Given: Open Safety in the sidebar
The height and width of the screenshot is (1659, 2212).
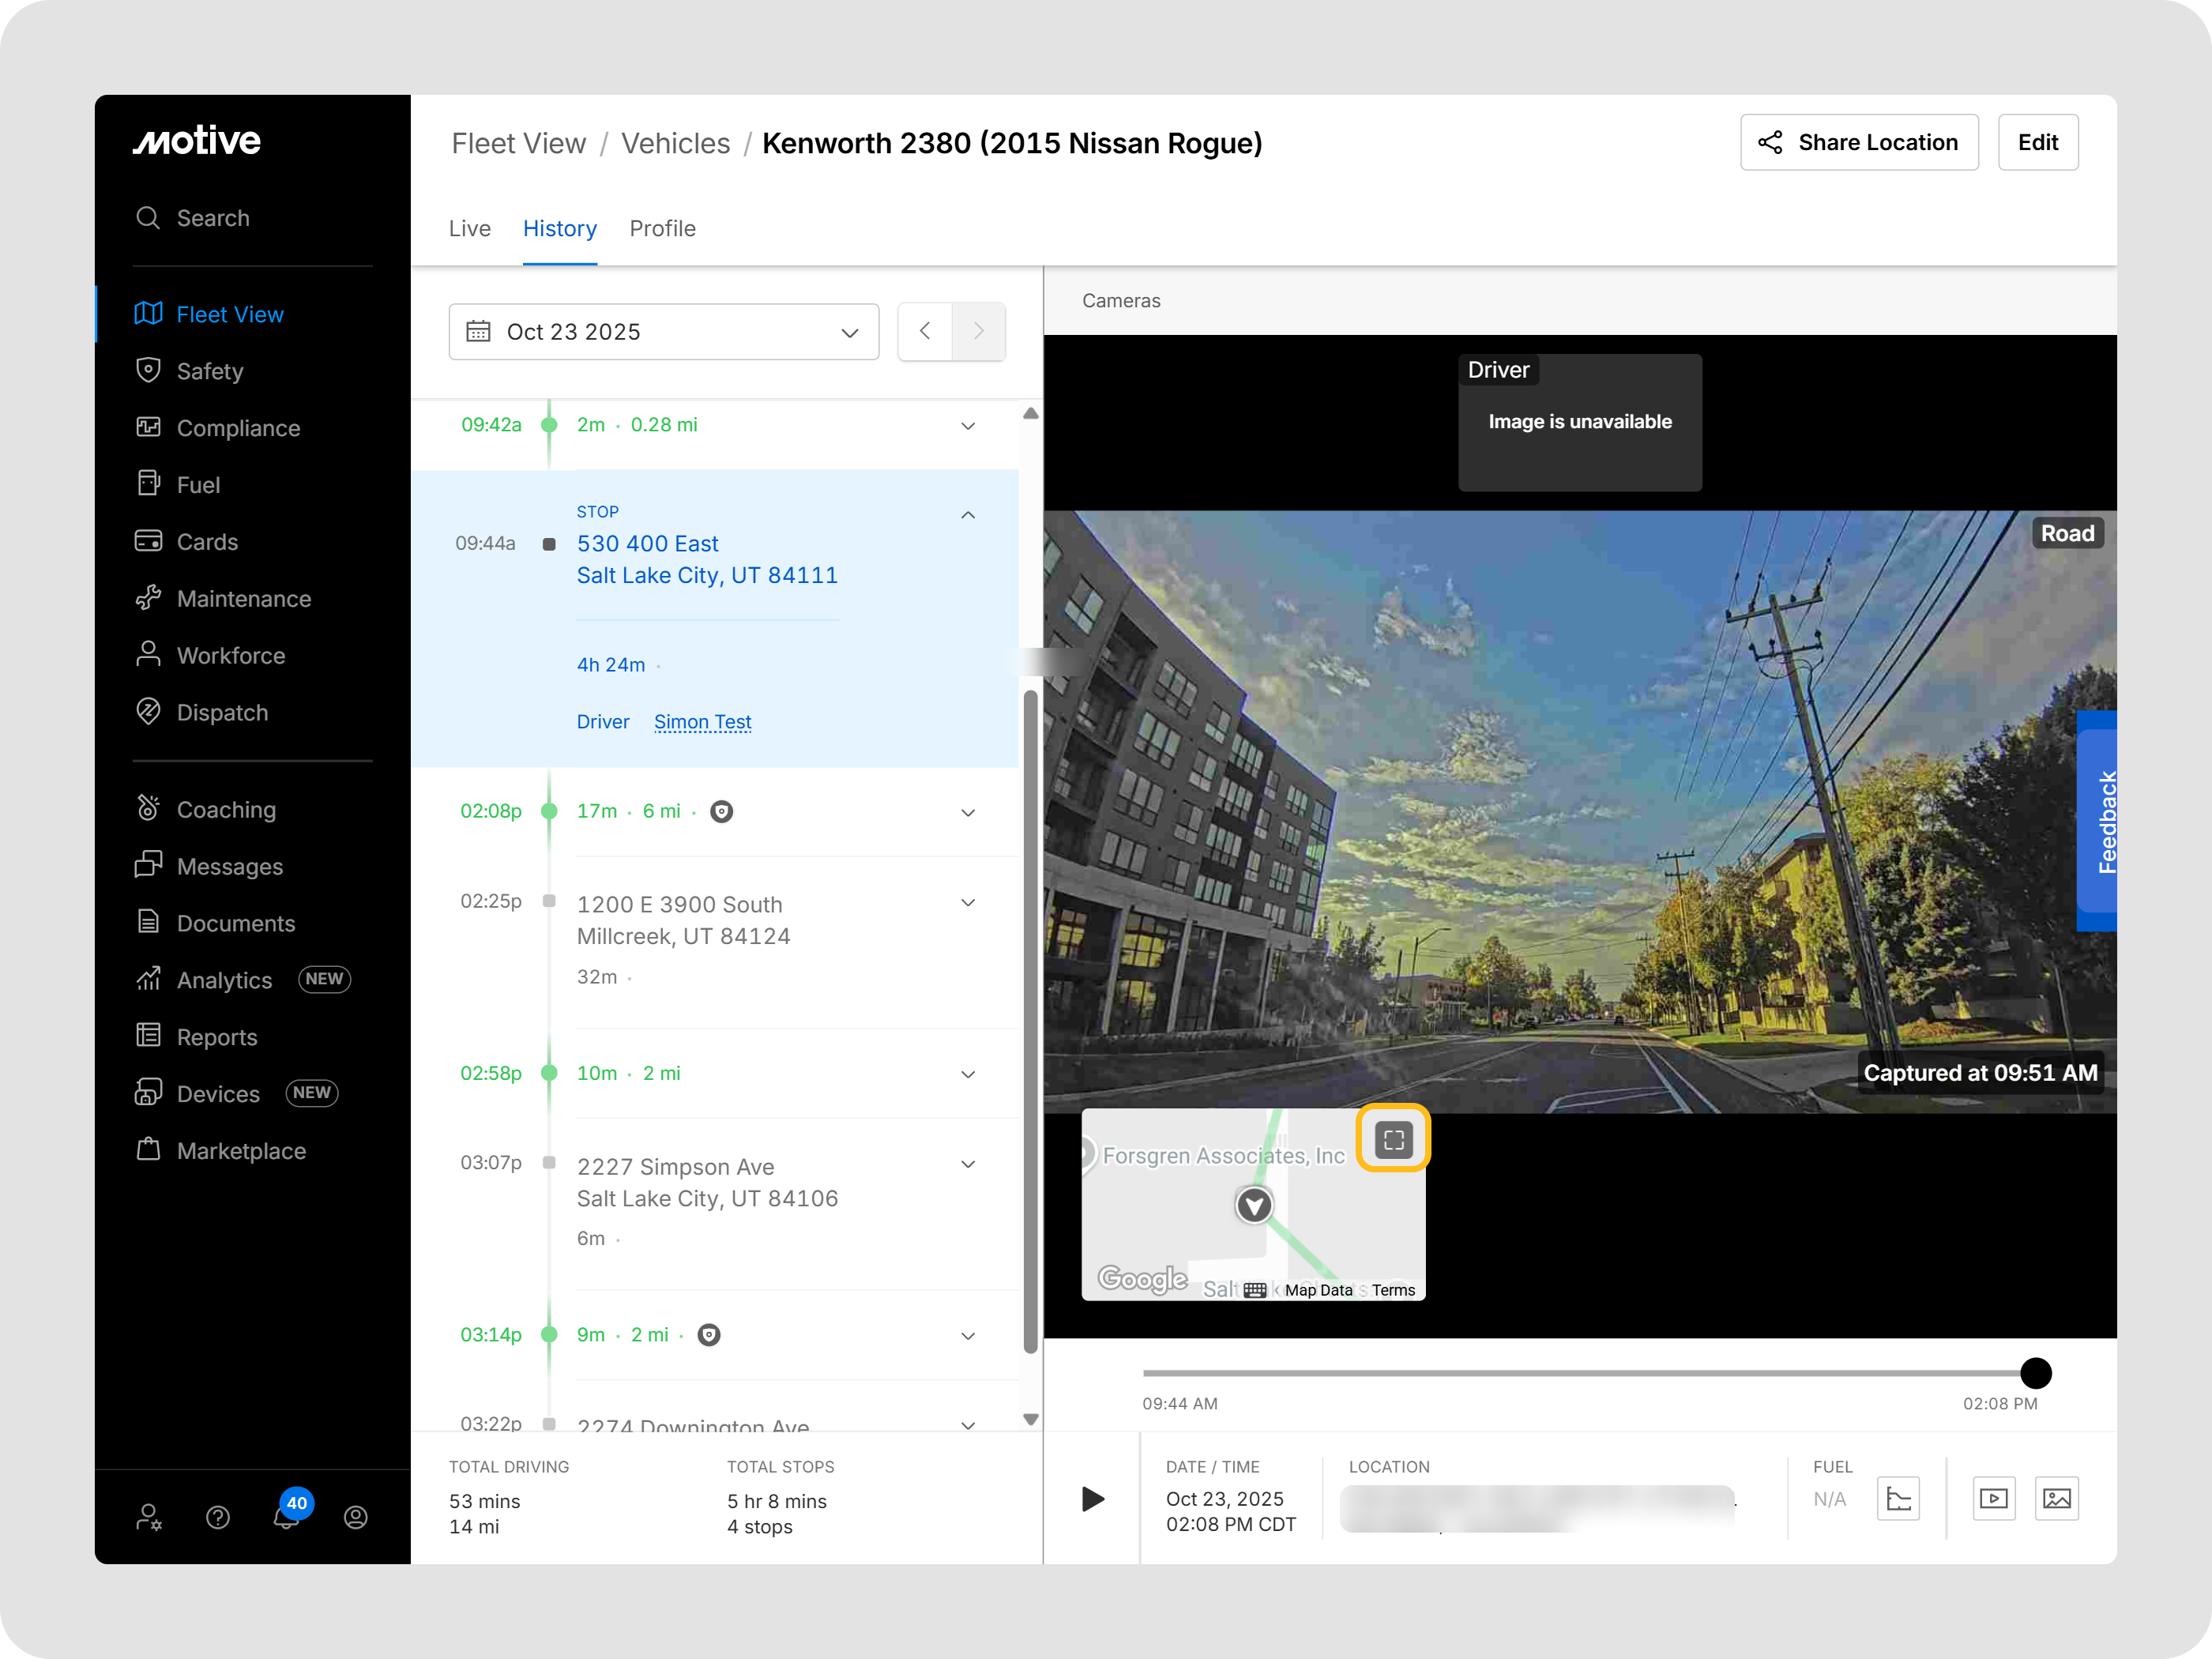Looking at the screenshot, I should coord(209,371).
